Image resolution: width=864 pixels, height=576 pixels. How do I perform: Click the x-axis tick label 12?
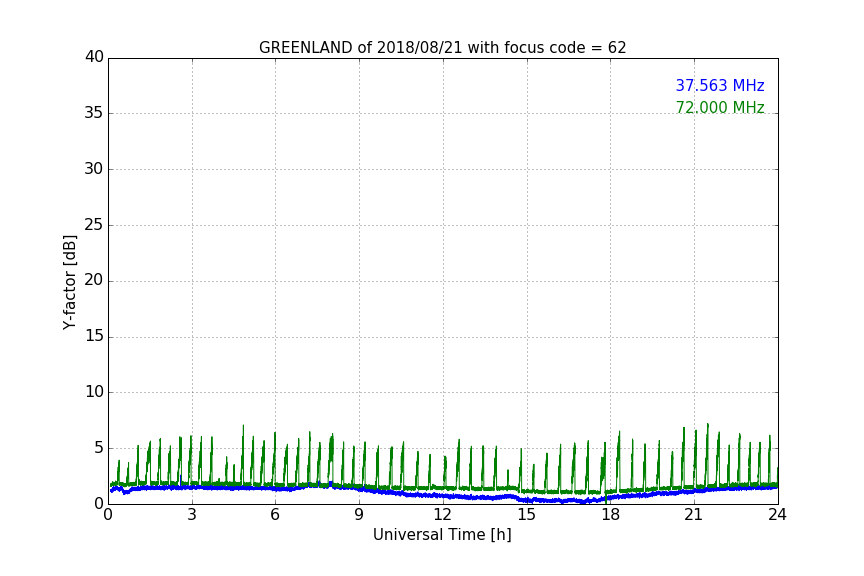(x=443, y=515)
